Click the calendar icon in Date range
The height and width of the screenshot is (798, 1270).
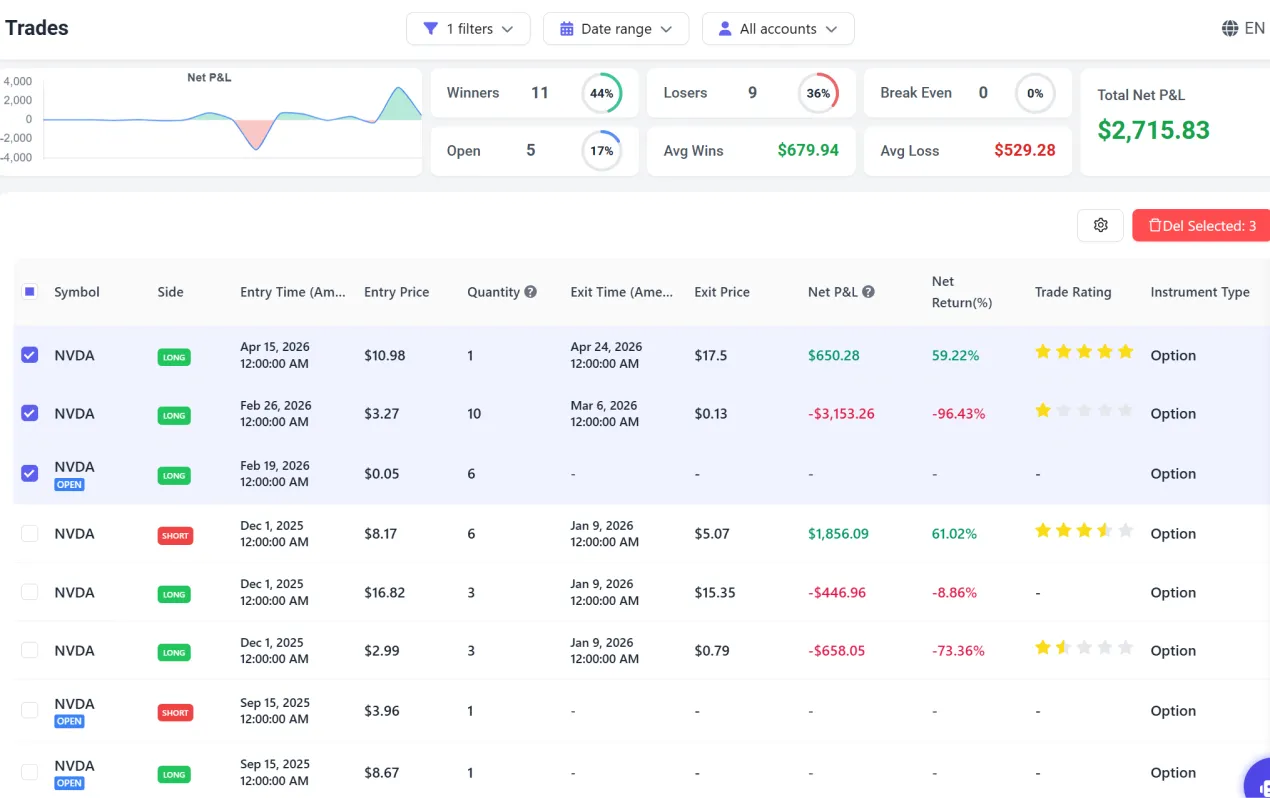coord(567,29)
